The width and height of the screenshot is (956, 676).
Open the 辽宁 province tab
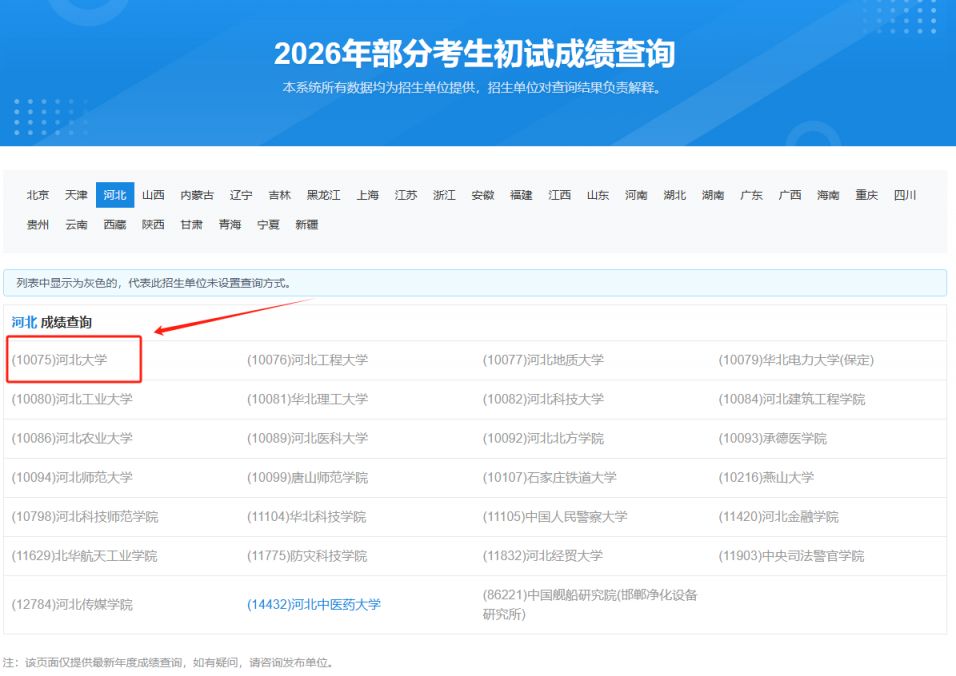(241, 195)
